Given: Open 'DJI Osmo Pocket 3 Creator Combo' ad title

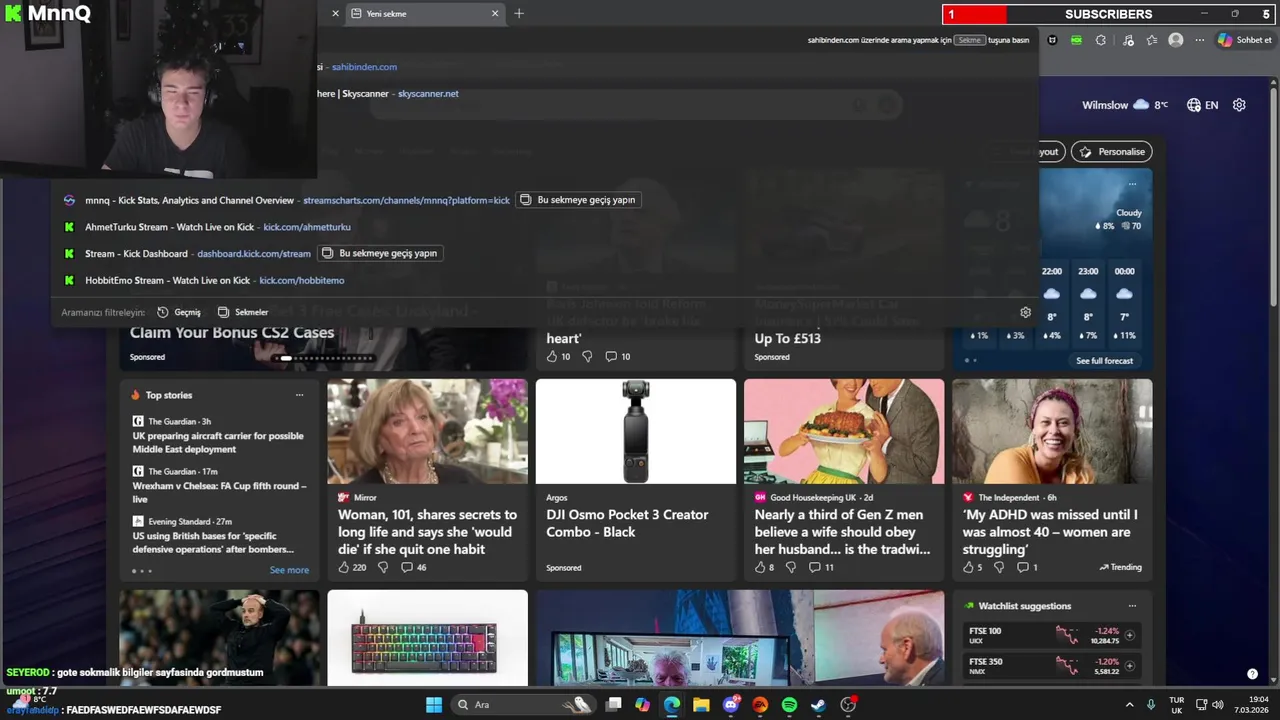Looking at the screenshot, I should click(x=627, y=523).
